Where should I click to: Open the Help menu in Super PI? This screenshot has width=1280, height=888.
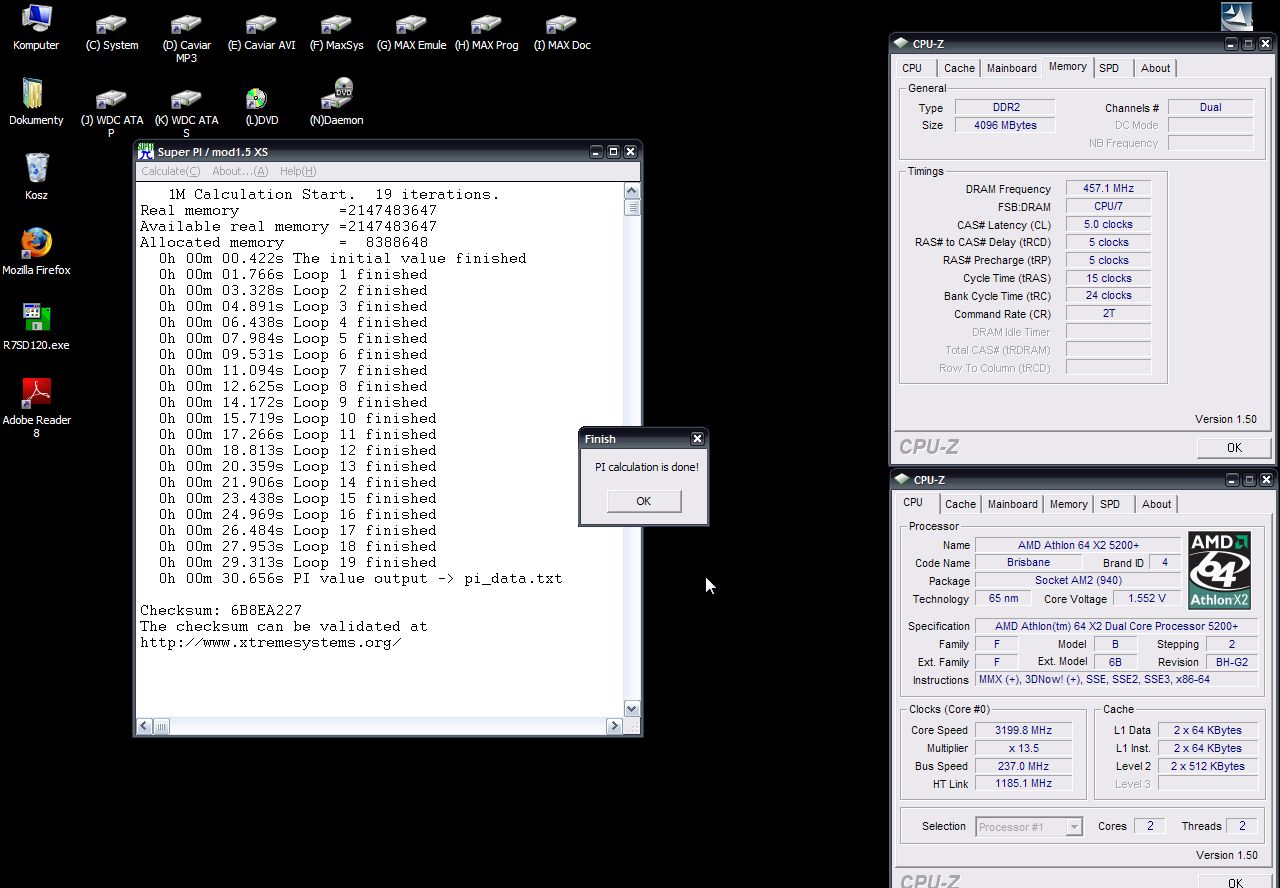298,171
